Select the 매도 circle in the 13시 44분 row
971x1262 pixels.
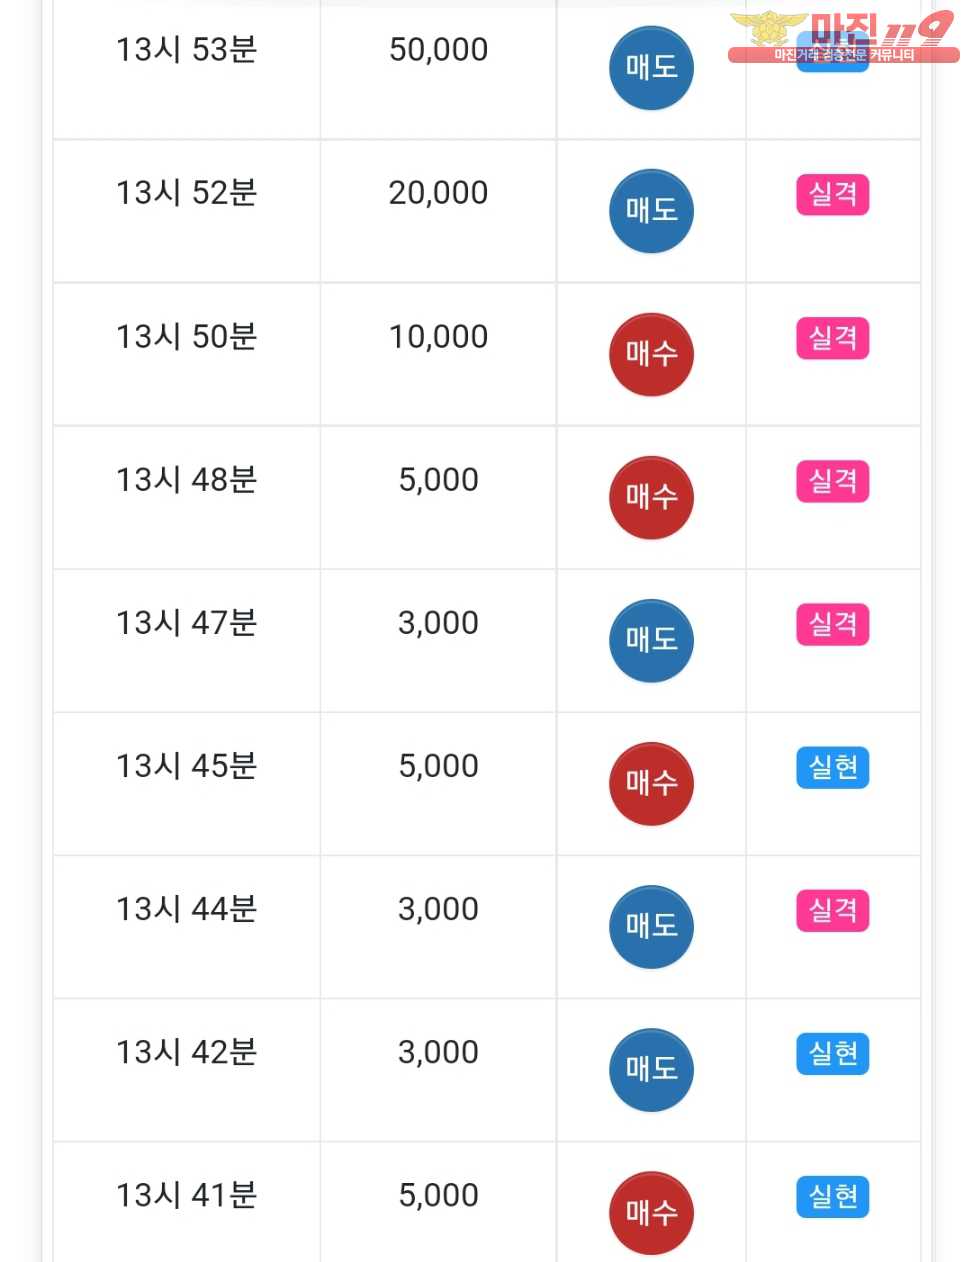coord(651,926)
